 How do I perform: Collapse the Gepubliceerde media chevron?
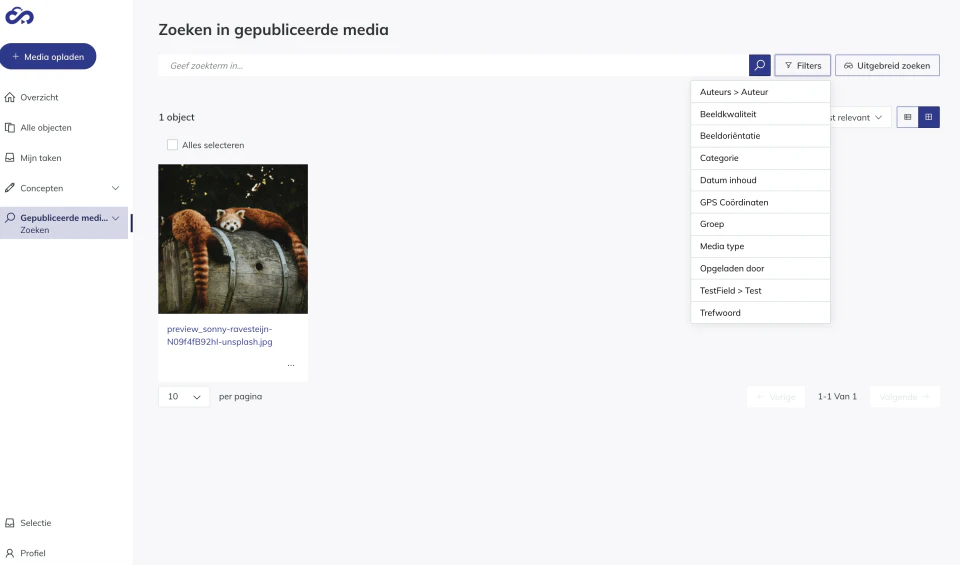click(115, 218)
